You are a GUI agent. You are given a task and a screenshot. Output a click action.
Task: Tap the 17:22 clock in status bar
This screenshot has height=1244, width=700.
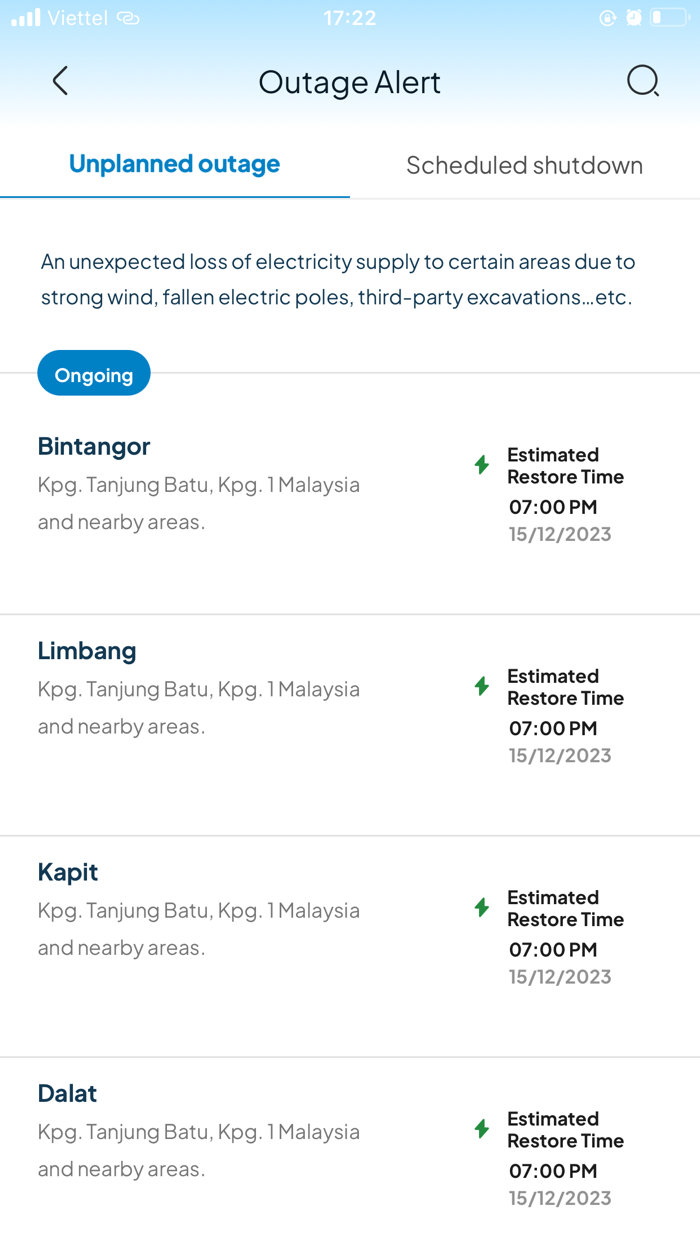click(350, 18)
